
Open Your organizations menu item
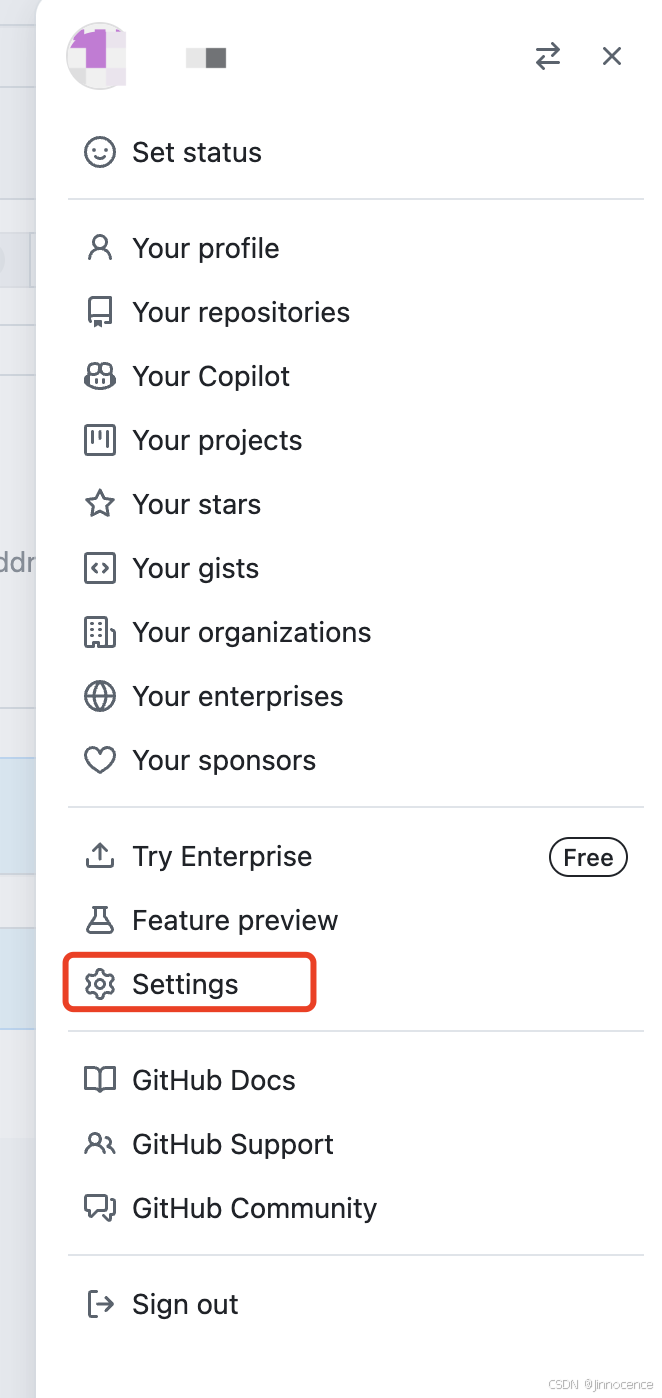tap(251, 633)
